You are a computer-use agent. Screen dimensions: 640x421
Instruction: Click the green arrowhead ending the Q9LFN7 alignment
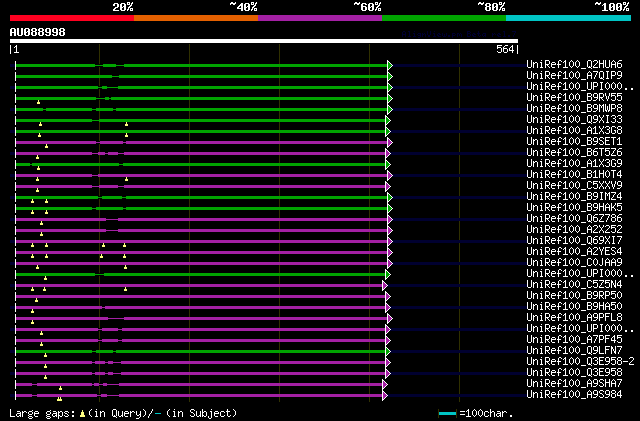pyautogui.click(x=388, y=352)
